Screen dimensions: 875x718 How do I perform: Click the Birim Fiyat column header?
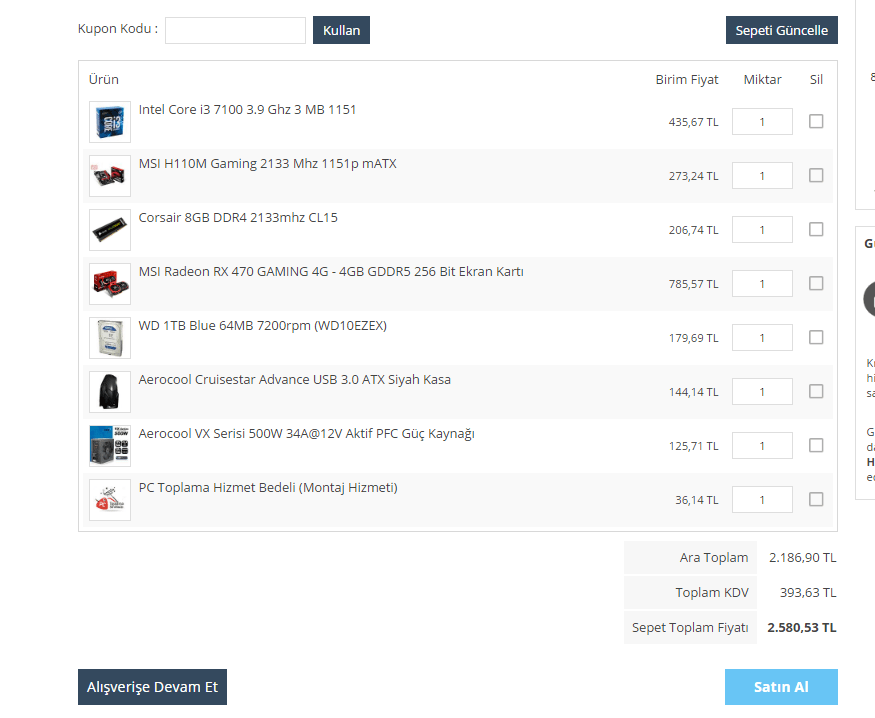pos(687,80)
